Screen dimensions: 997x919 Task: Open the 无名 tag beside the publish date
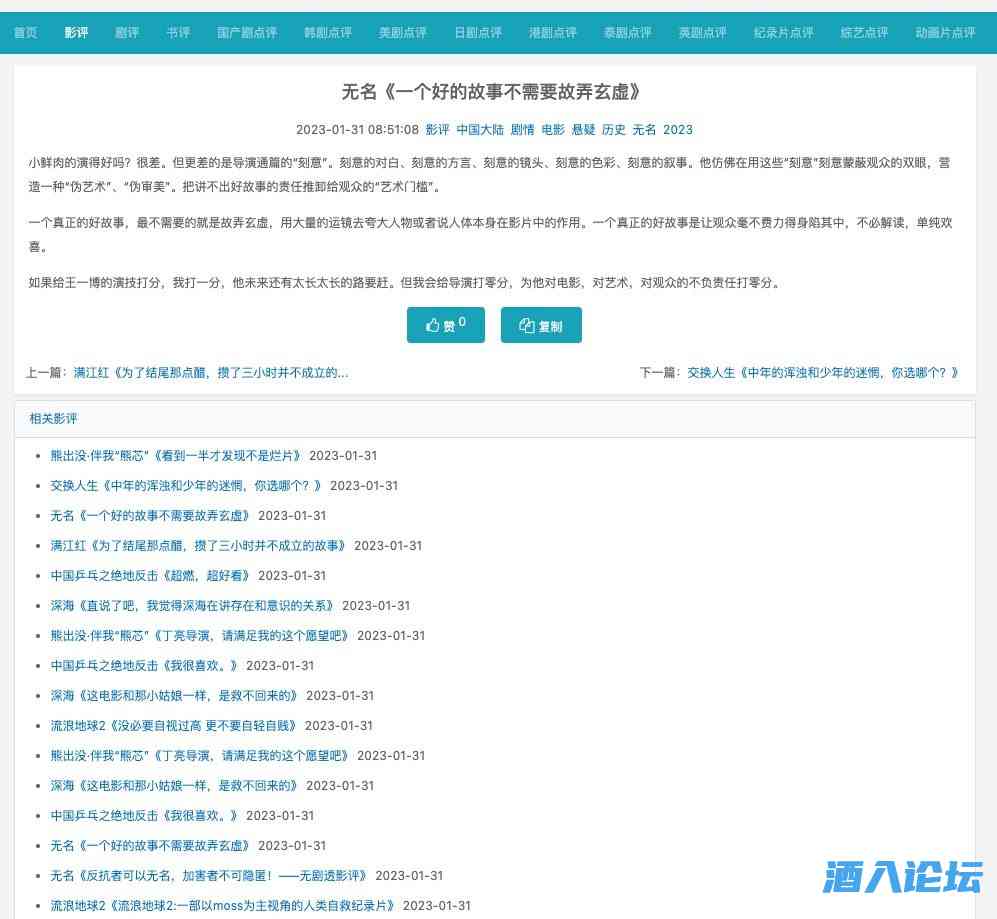[644, 130]
